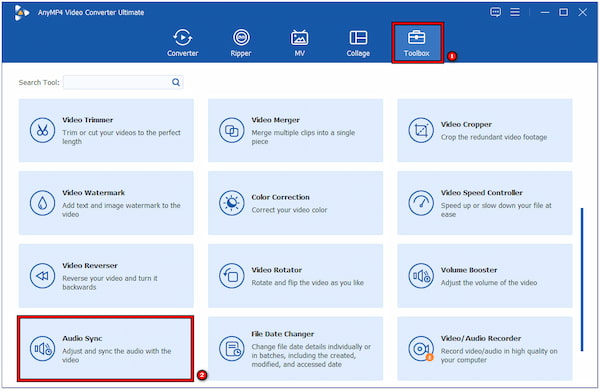Viewport: 600px width, 390px height.
Task: Maximize the AnyMP4 window
Action: (563, 12)
